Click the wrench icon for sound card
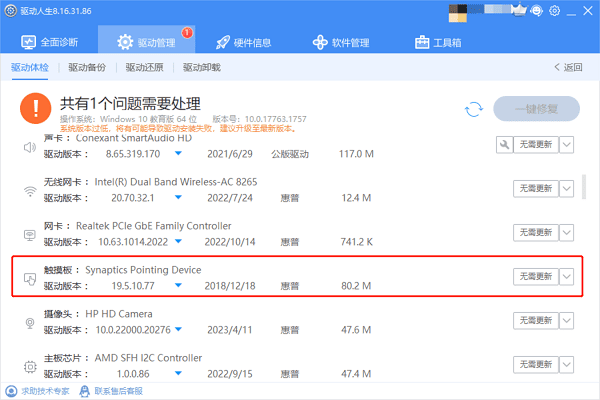The image size is (600, 400). tap(504, 145)
